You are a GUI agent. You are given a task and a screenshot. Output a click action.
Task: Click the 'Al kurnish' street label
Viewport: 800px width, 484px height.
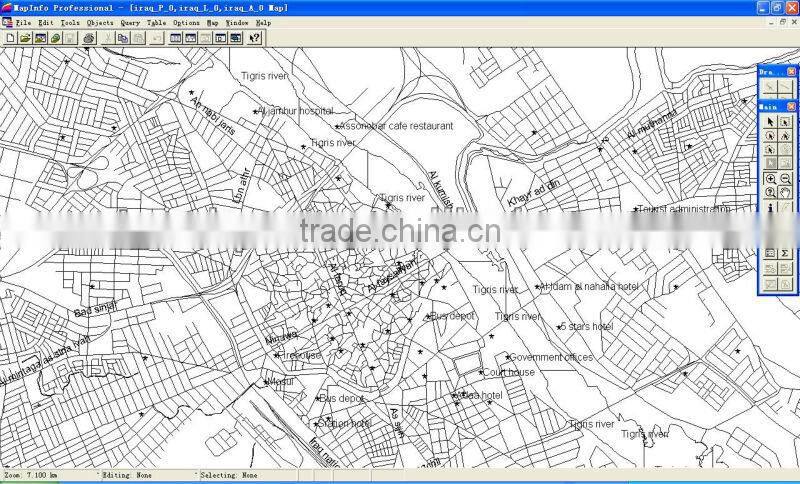coord(441,190)
